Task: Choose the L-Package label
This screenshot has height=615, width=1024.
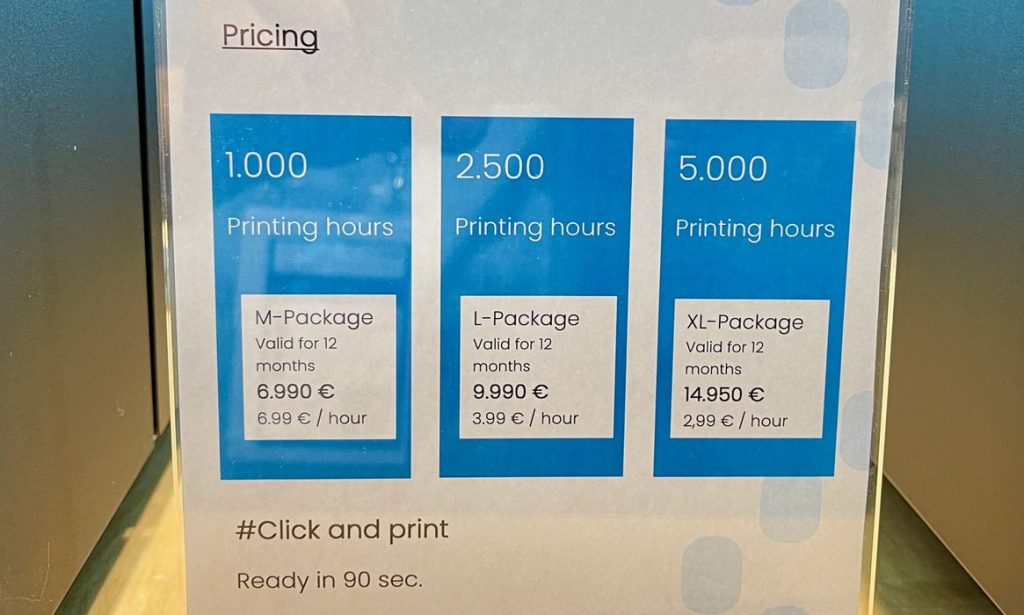Action: pyautogui.click(x=525, y=319)
